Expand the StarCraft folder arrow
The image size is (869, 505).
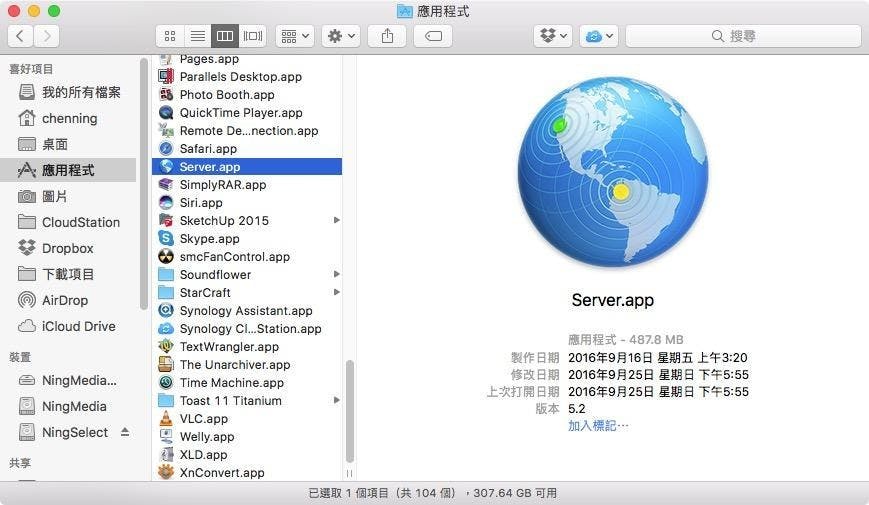[336, 292]
